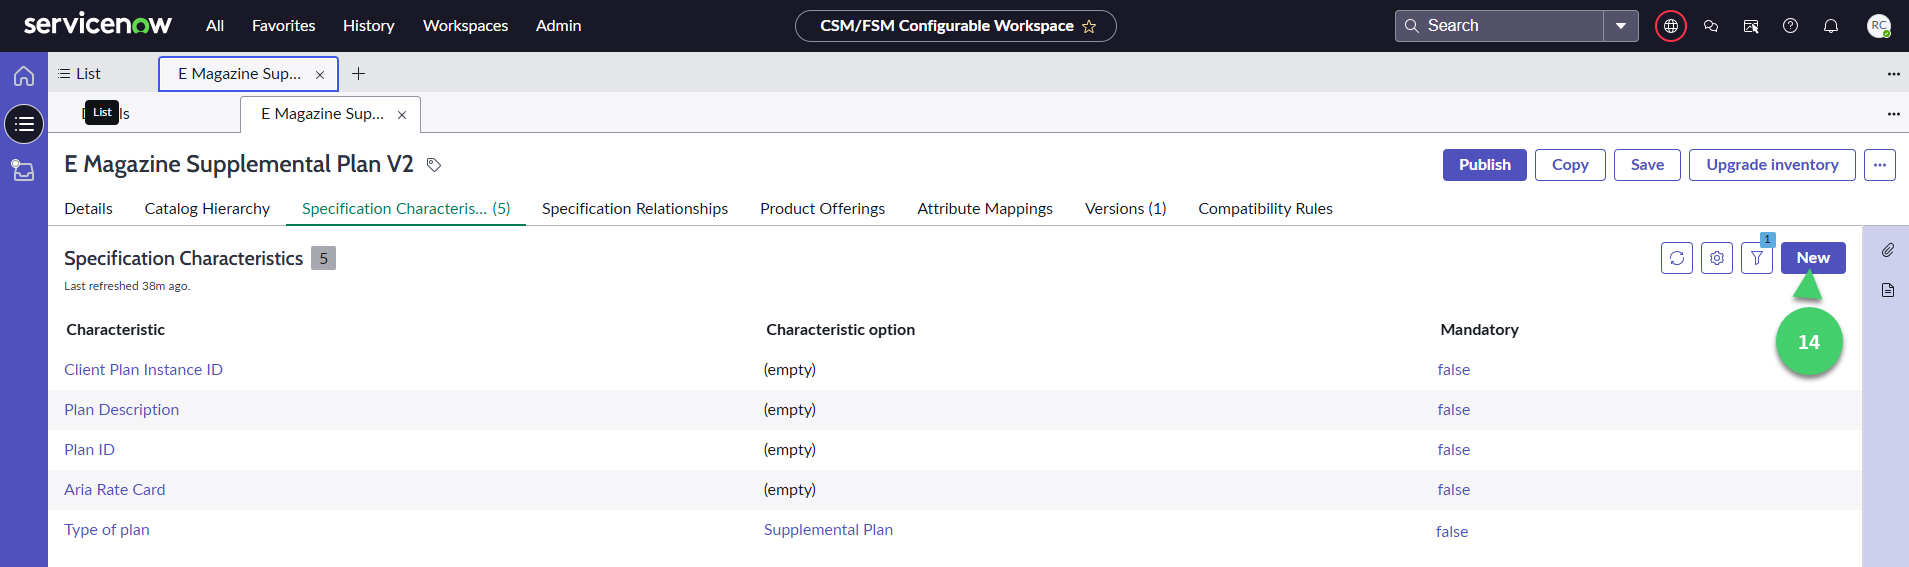Open the attachments paperclip icon
1909x567 pixels.
(1888, 250)
